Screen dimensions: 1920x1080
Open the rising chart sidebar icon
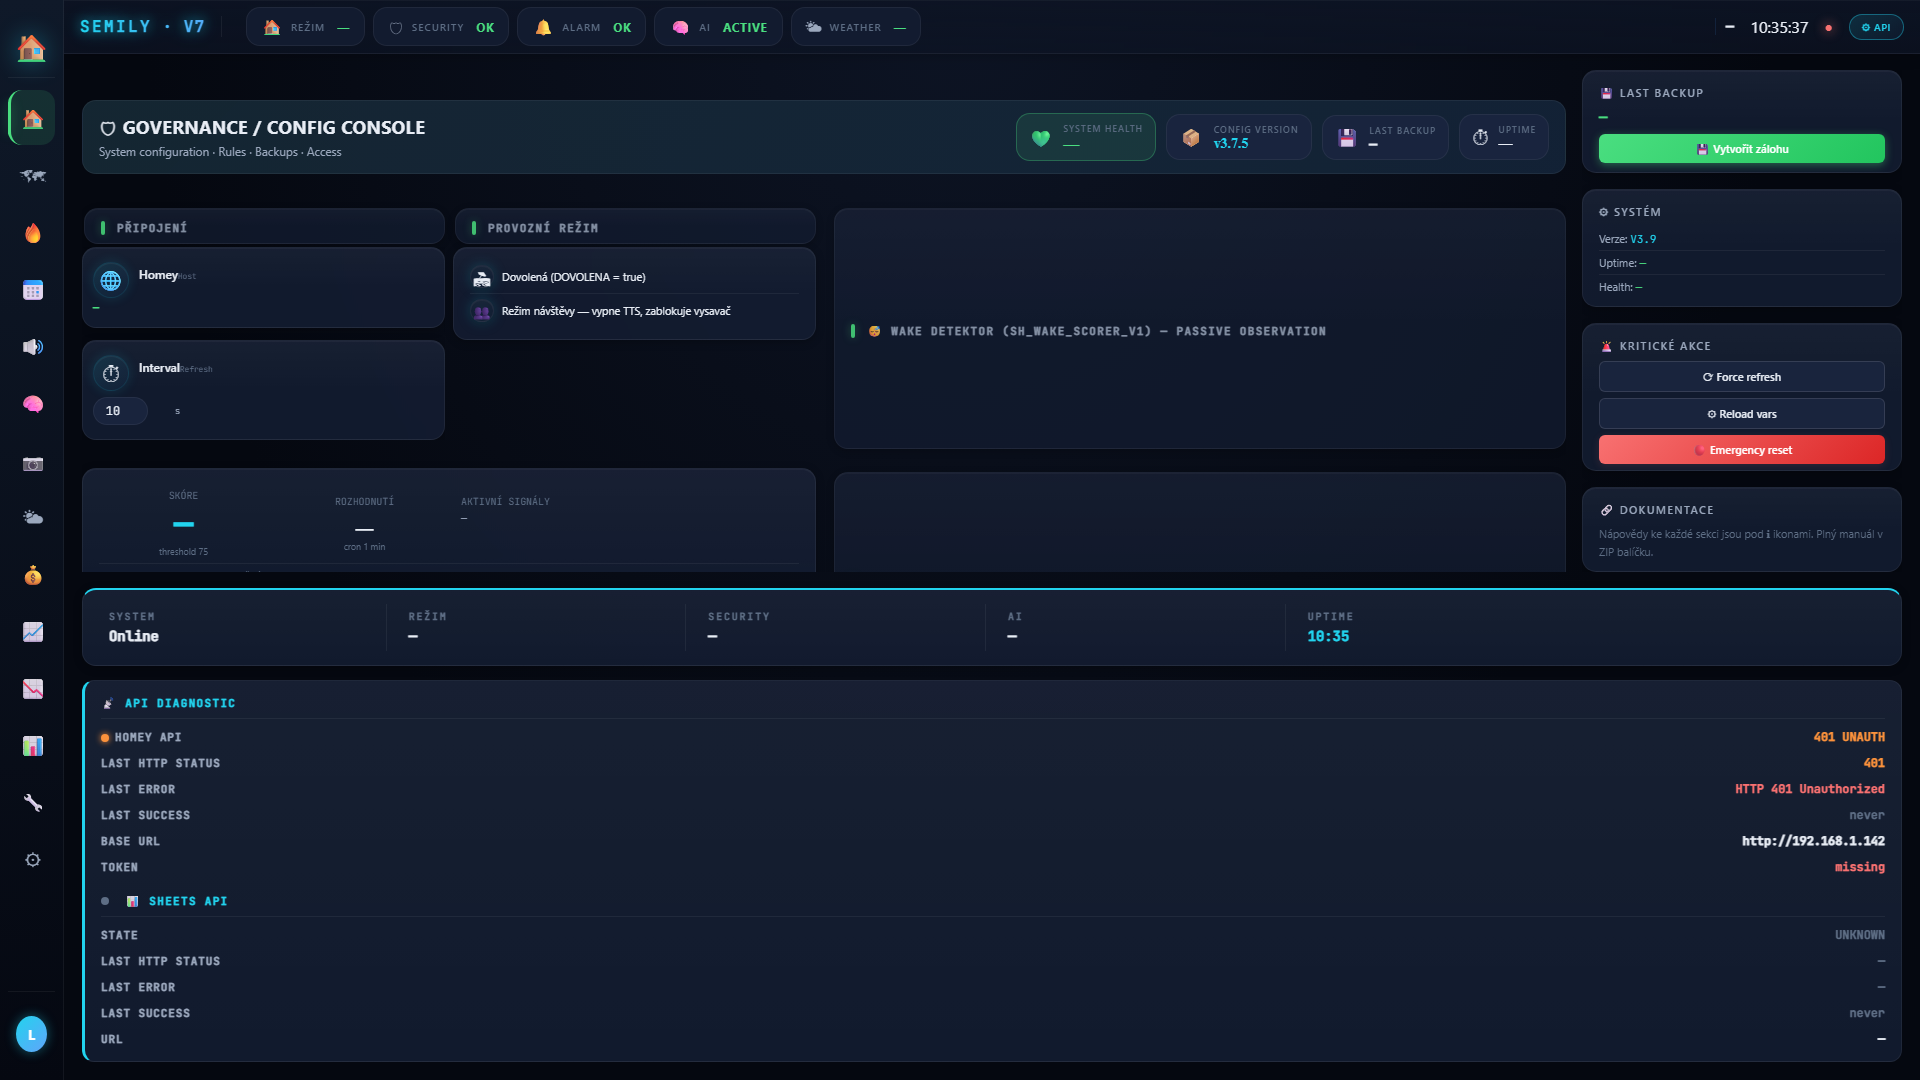click(32, 632)
